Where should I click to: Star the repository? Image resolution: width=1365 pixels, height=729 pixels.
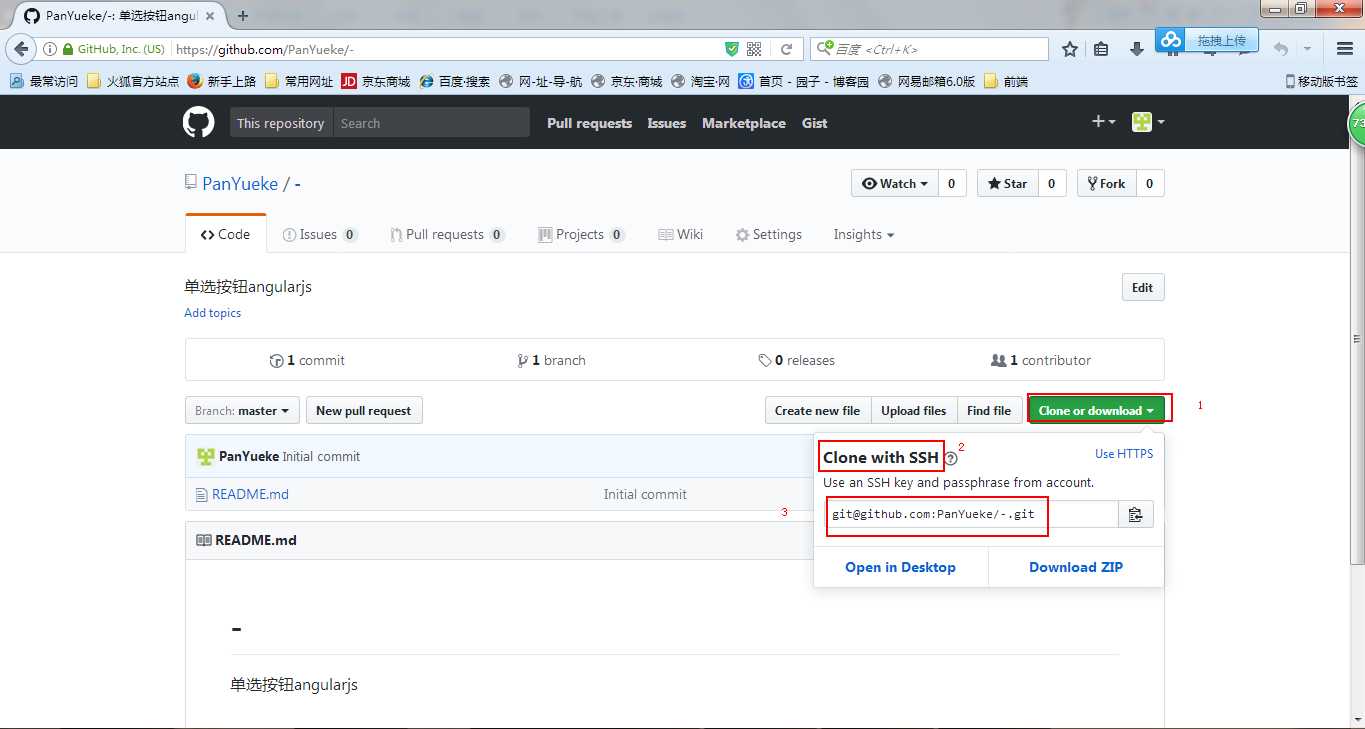coord(1007,183)
